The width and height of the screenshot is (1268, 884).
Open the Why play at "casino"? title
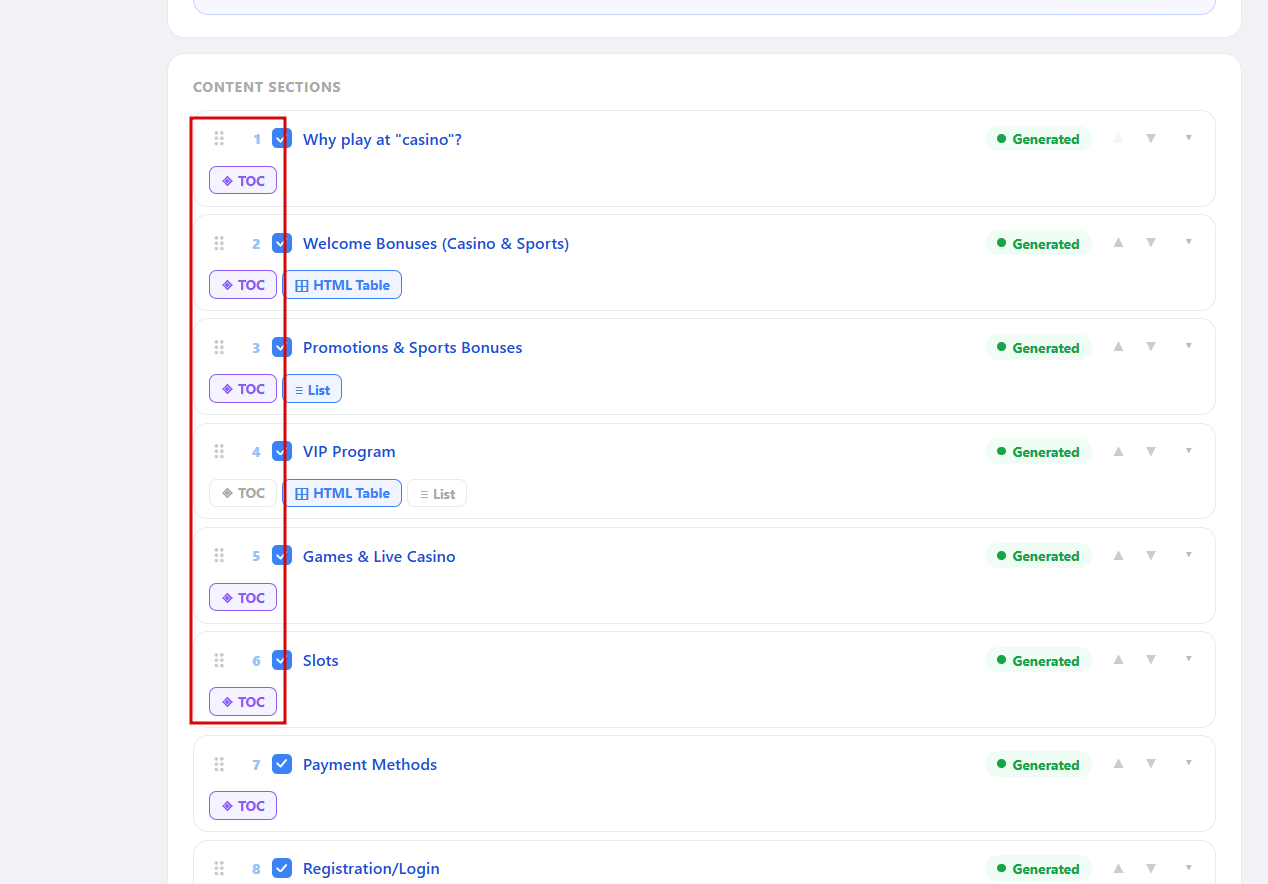382,139
